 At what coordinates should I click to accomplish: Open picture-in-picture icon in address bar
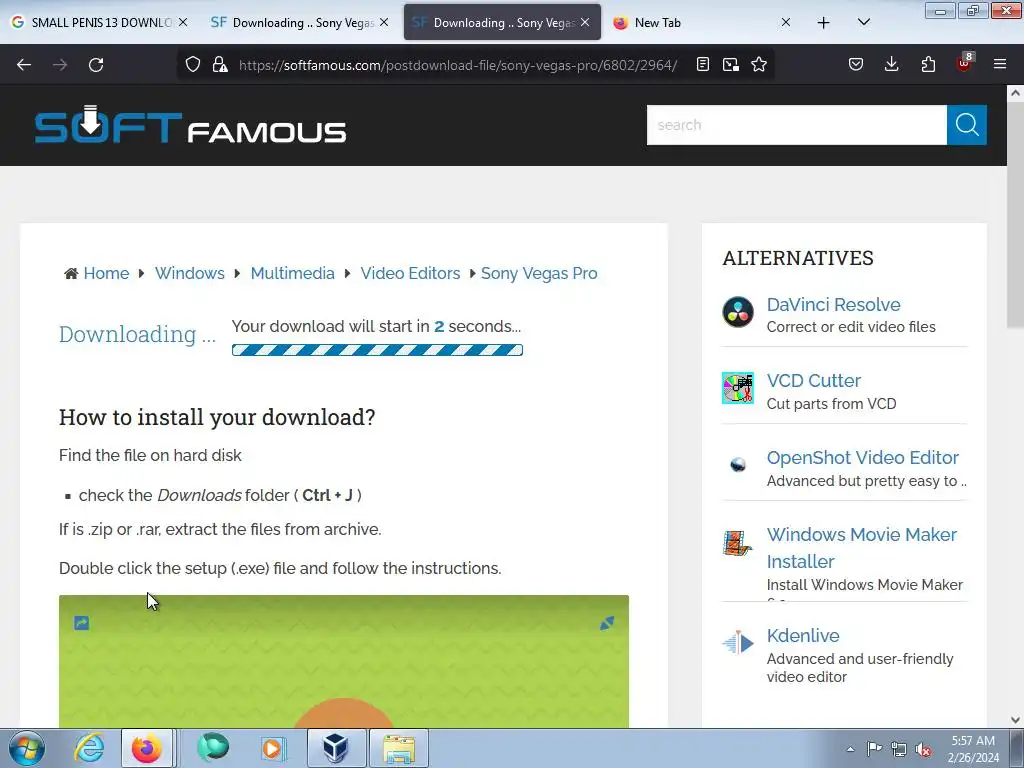click(731, 64)
